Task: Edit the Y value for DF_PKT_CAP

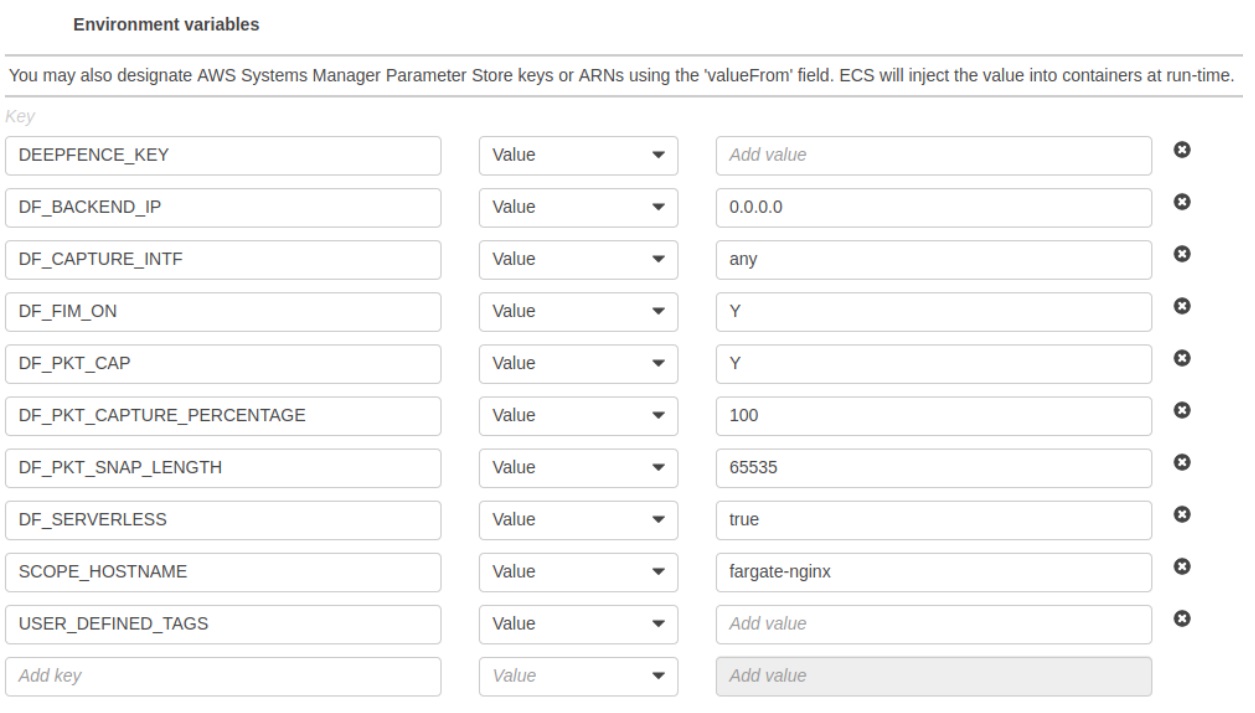Action: [934, 364]
